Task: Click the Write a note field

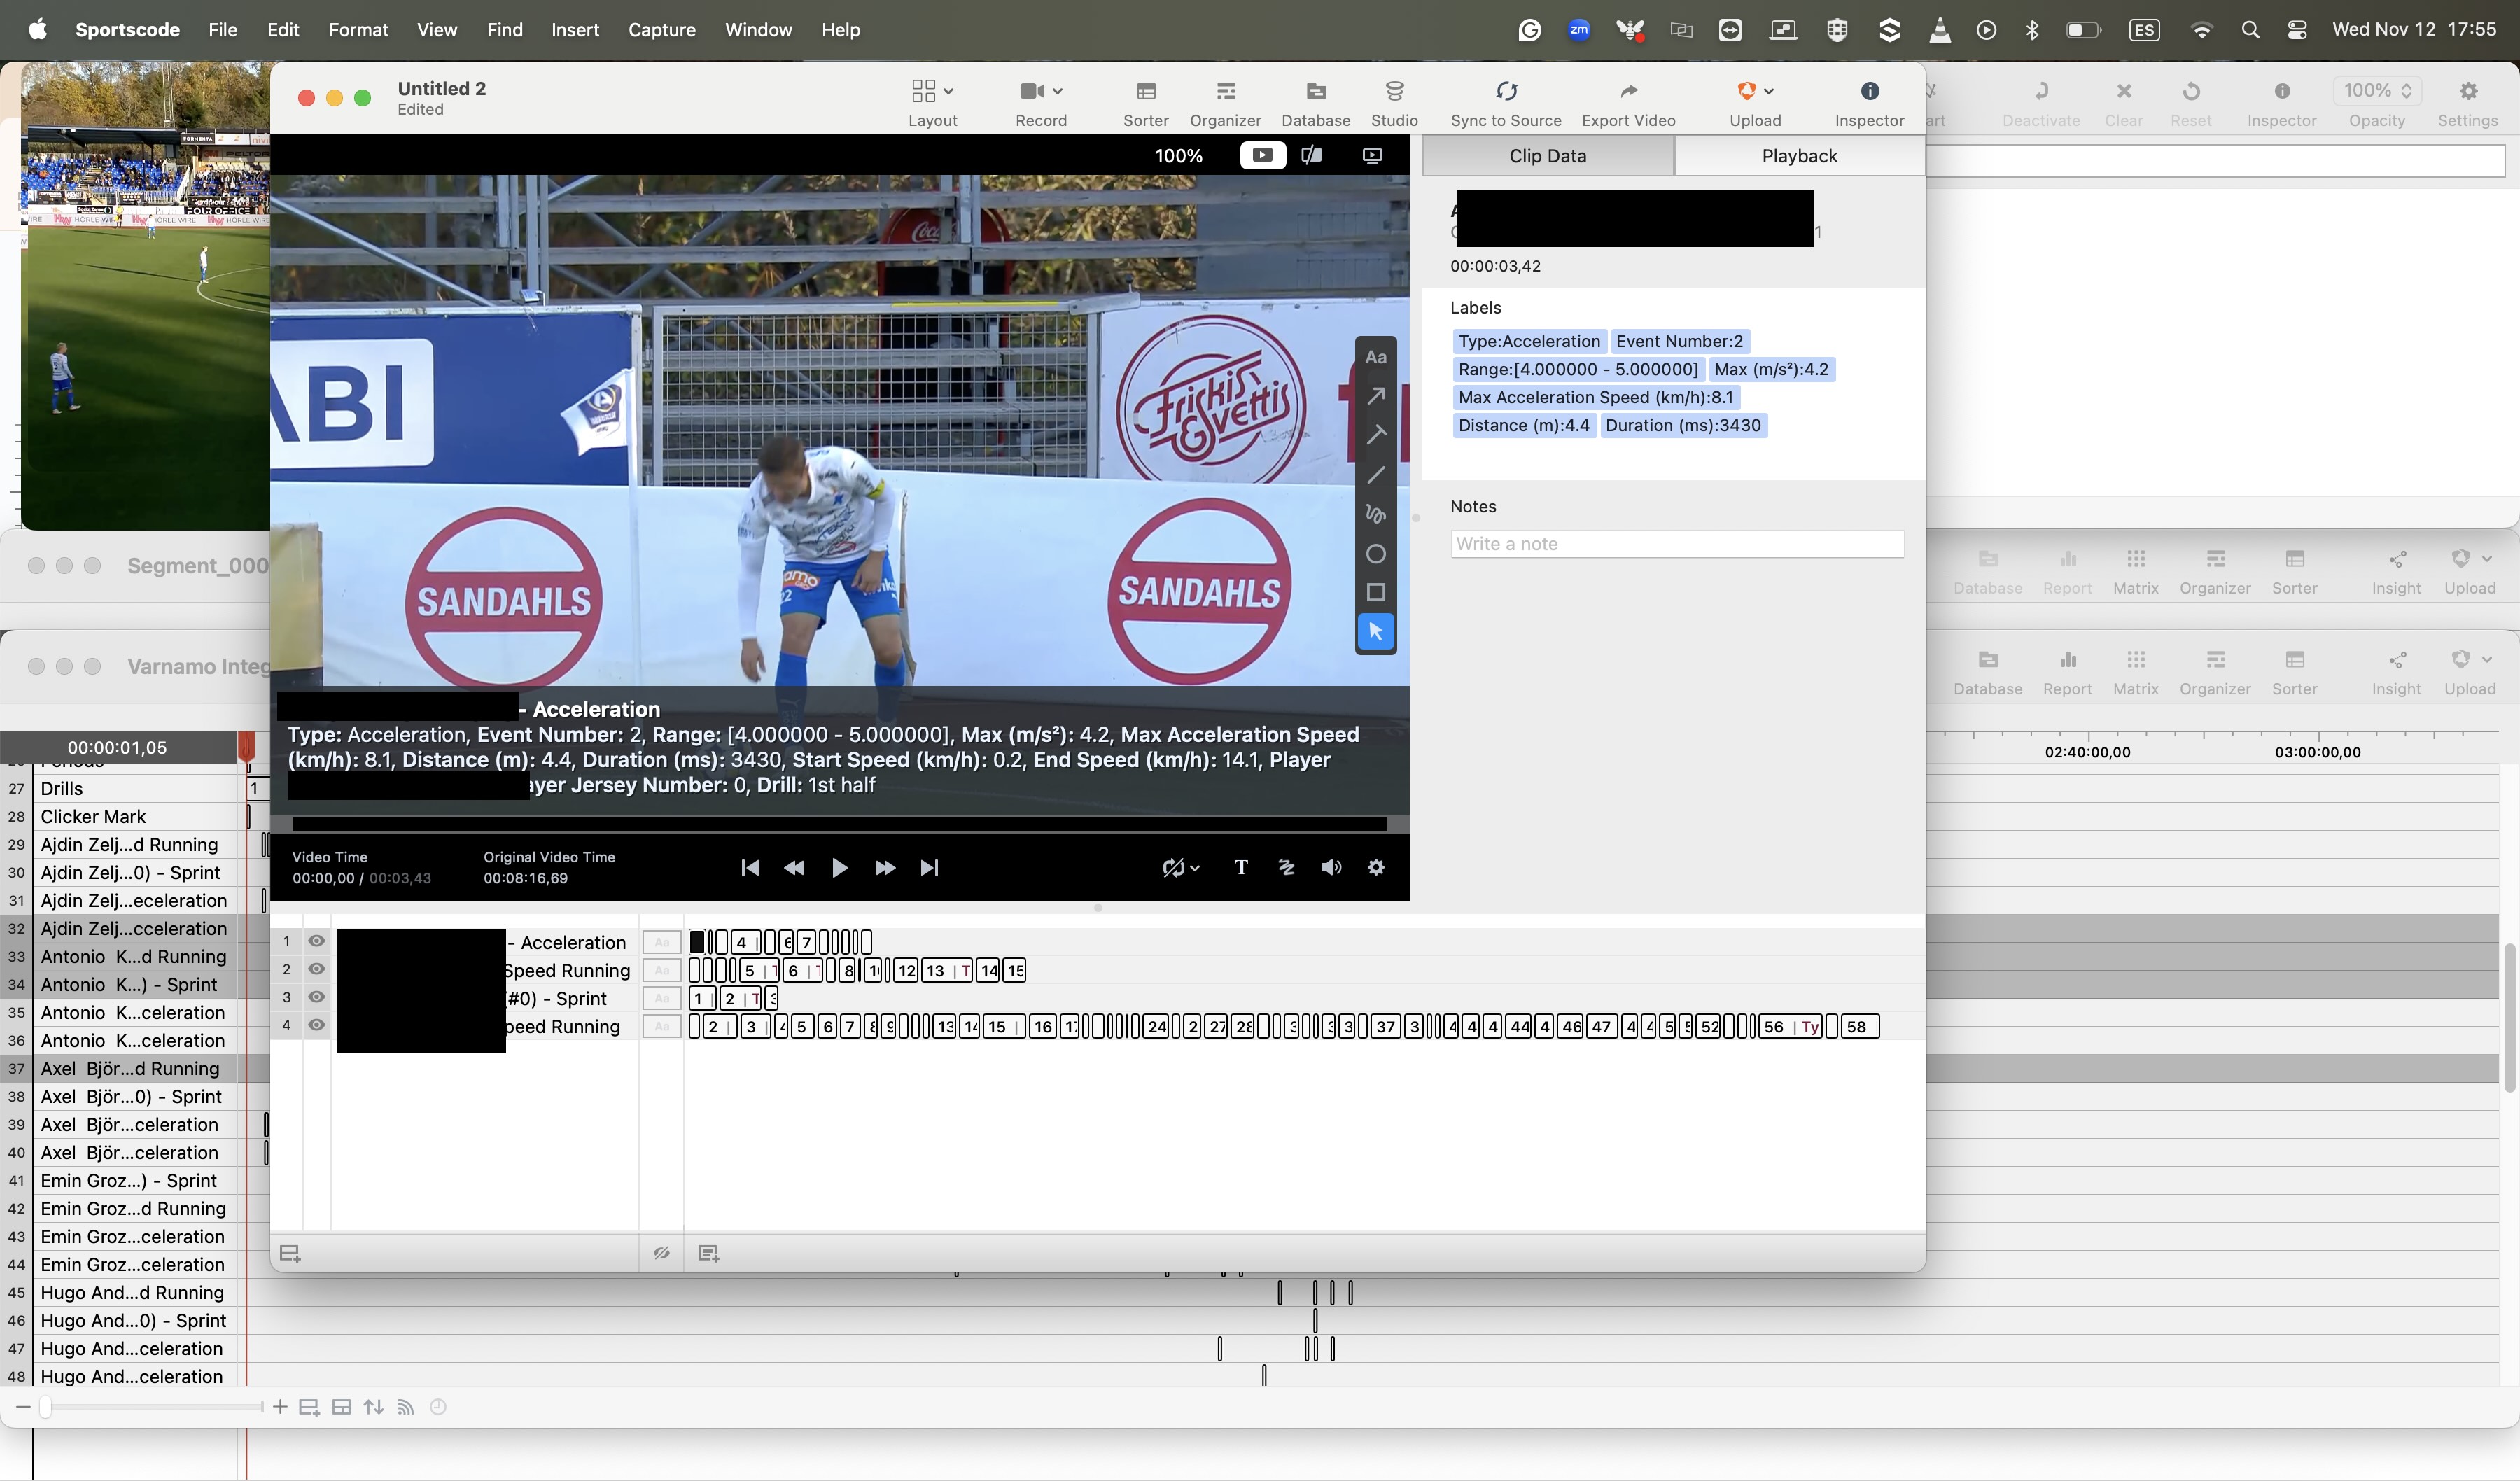Action: 1677,544
